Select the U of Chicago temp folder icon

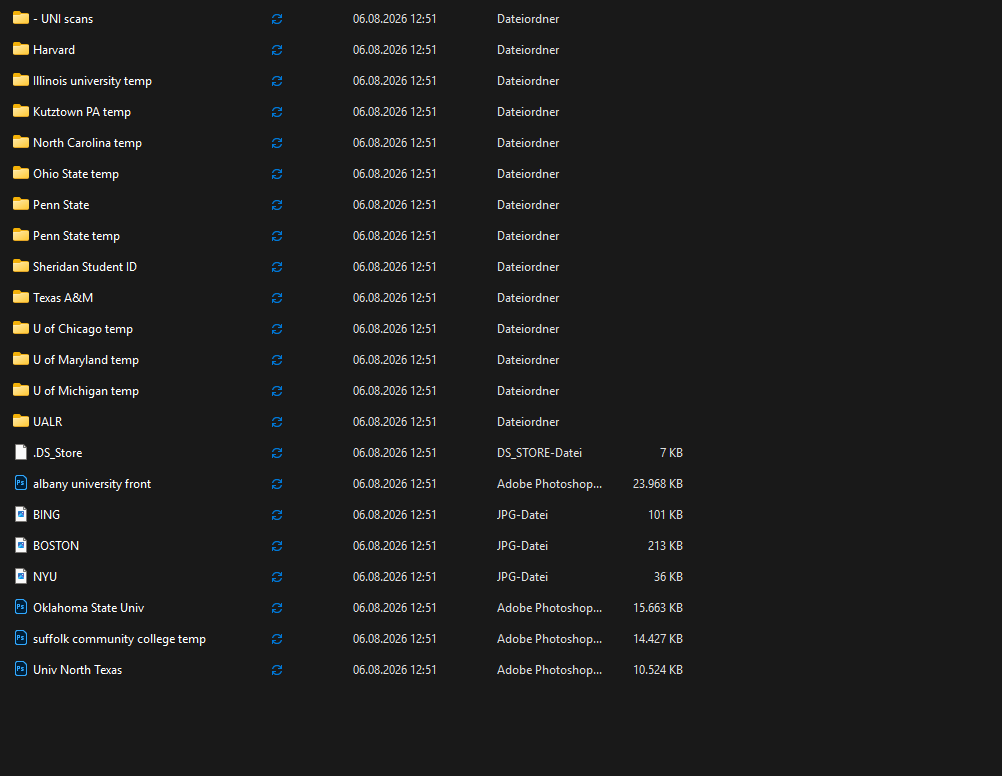tap(20, 328)
